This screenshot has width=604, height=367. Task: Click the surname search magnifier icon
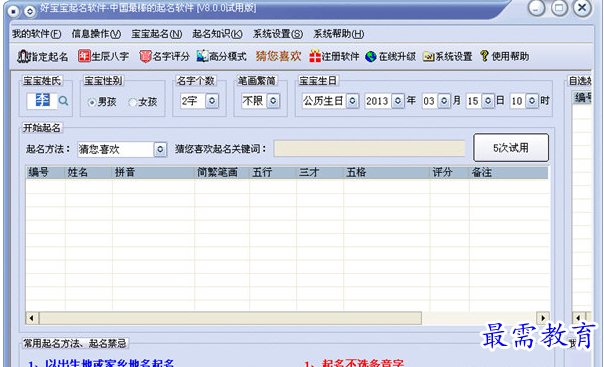pyautogui.click(x=64, y=101)
